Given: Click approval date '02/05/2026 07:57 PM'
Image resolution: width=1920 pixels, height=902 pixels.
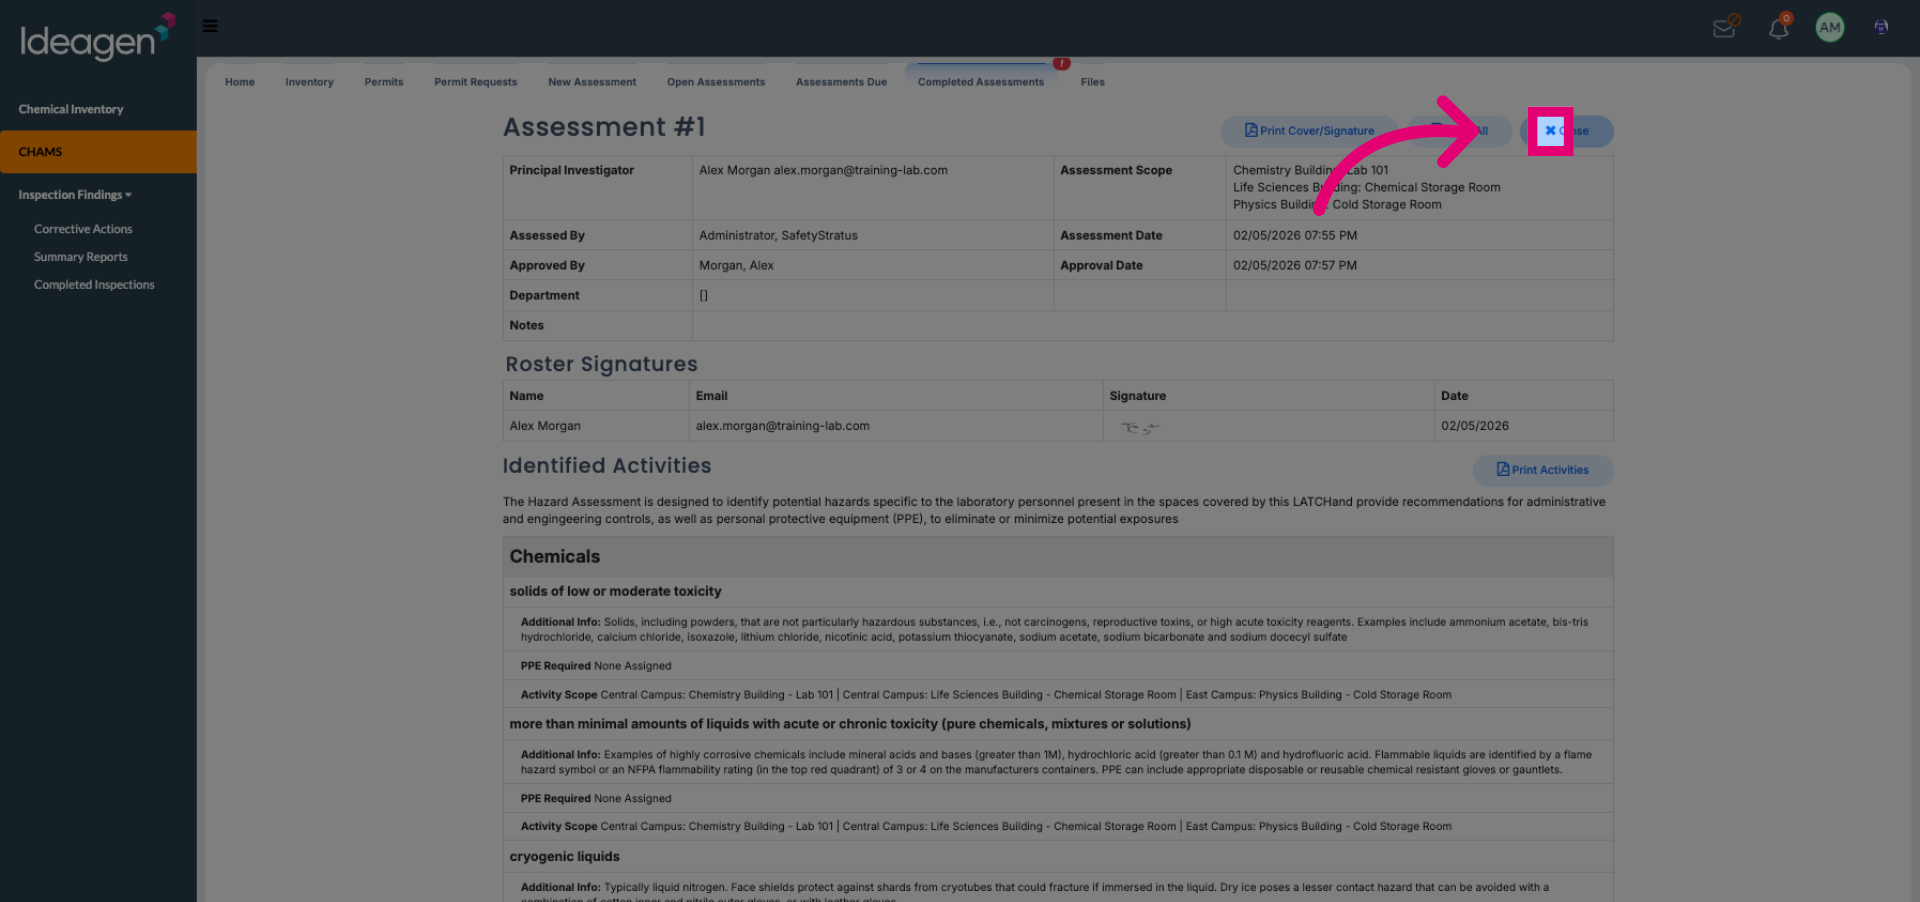Looking at the screenshot, I should click(1295, 266).
